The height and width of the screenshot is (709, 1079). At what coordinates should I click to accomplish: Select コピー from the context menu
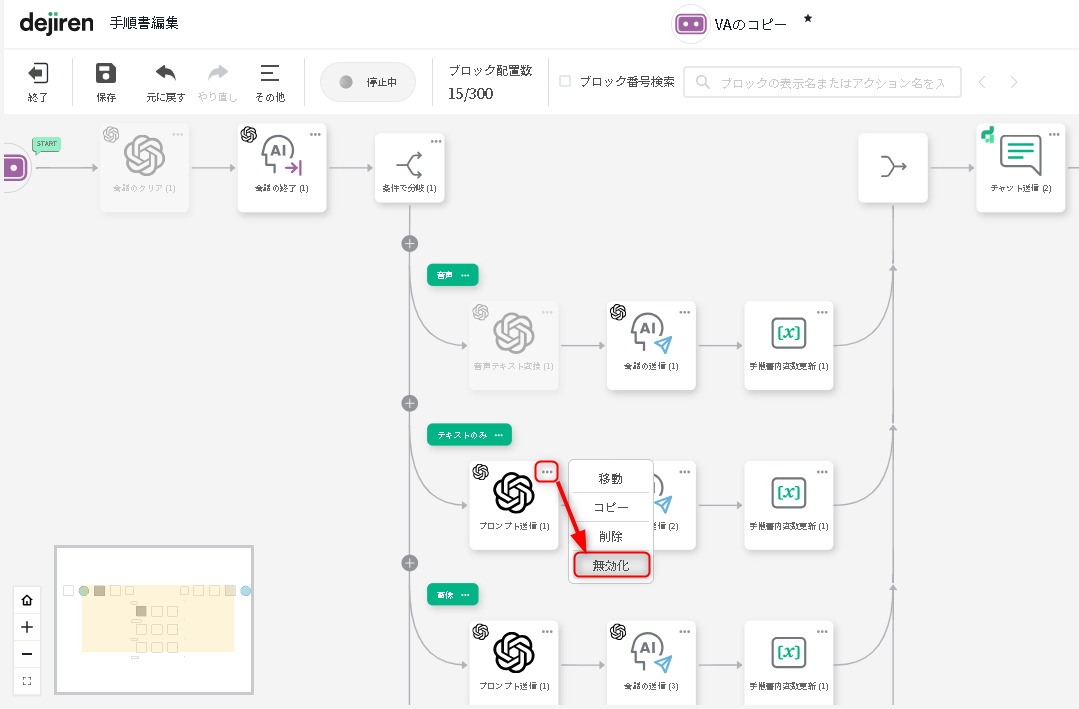pyautogui.click(x=611, y=507)
